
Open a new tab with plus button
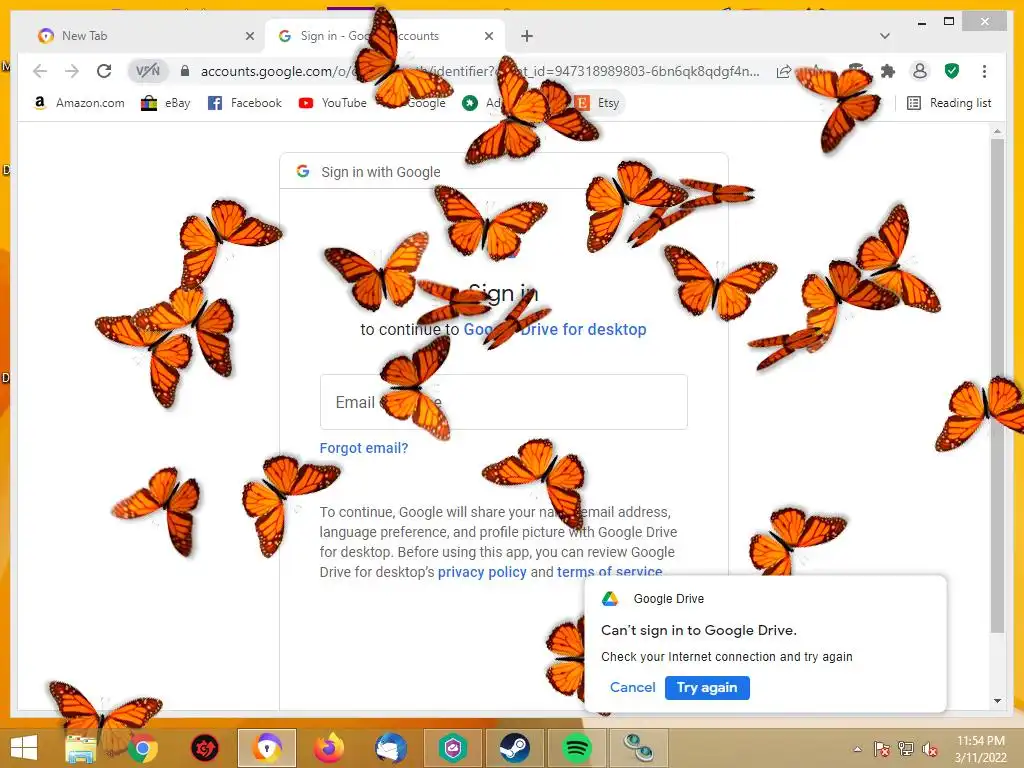click(527, 36)
